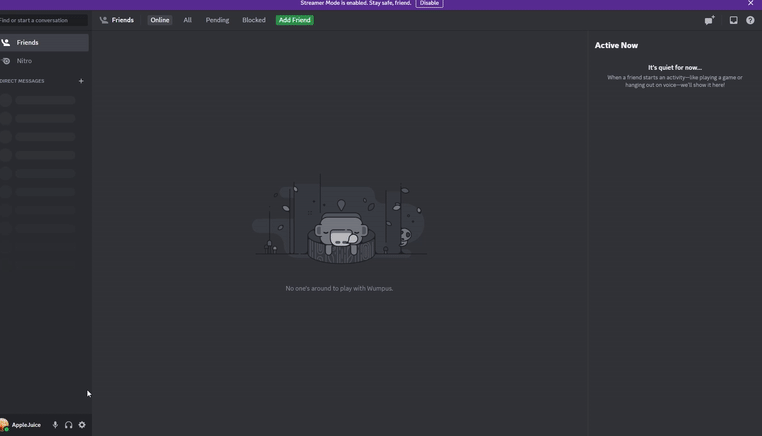Image resolution: width=762 pixels, height=436 pixels.
Task: Switch to the Online friends tab
Action: click(160, 20)
